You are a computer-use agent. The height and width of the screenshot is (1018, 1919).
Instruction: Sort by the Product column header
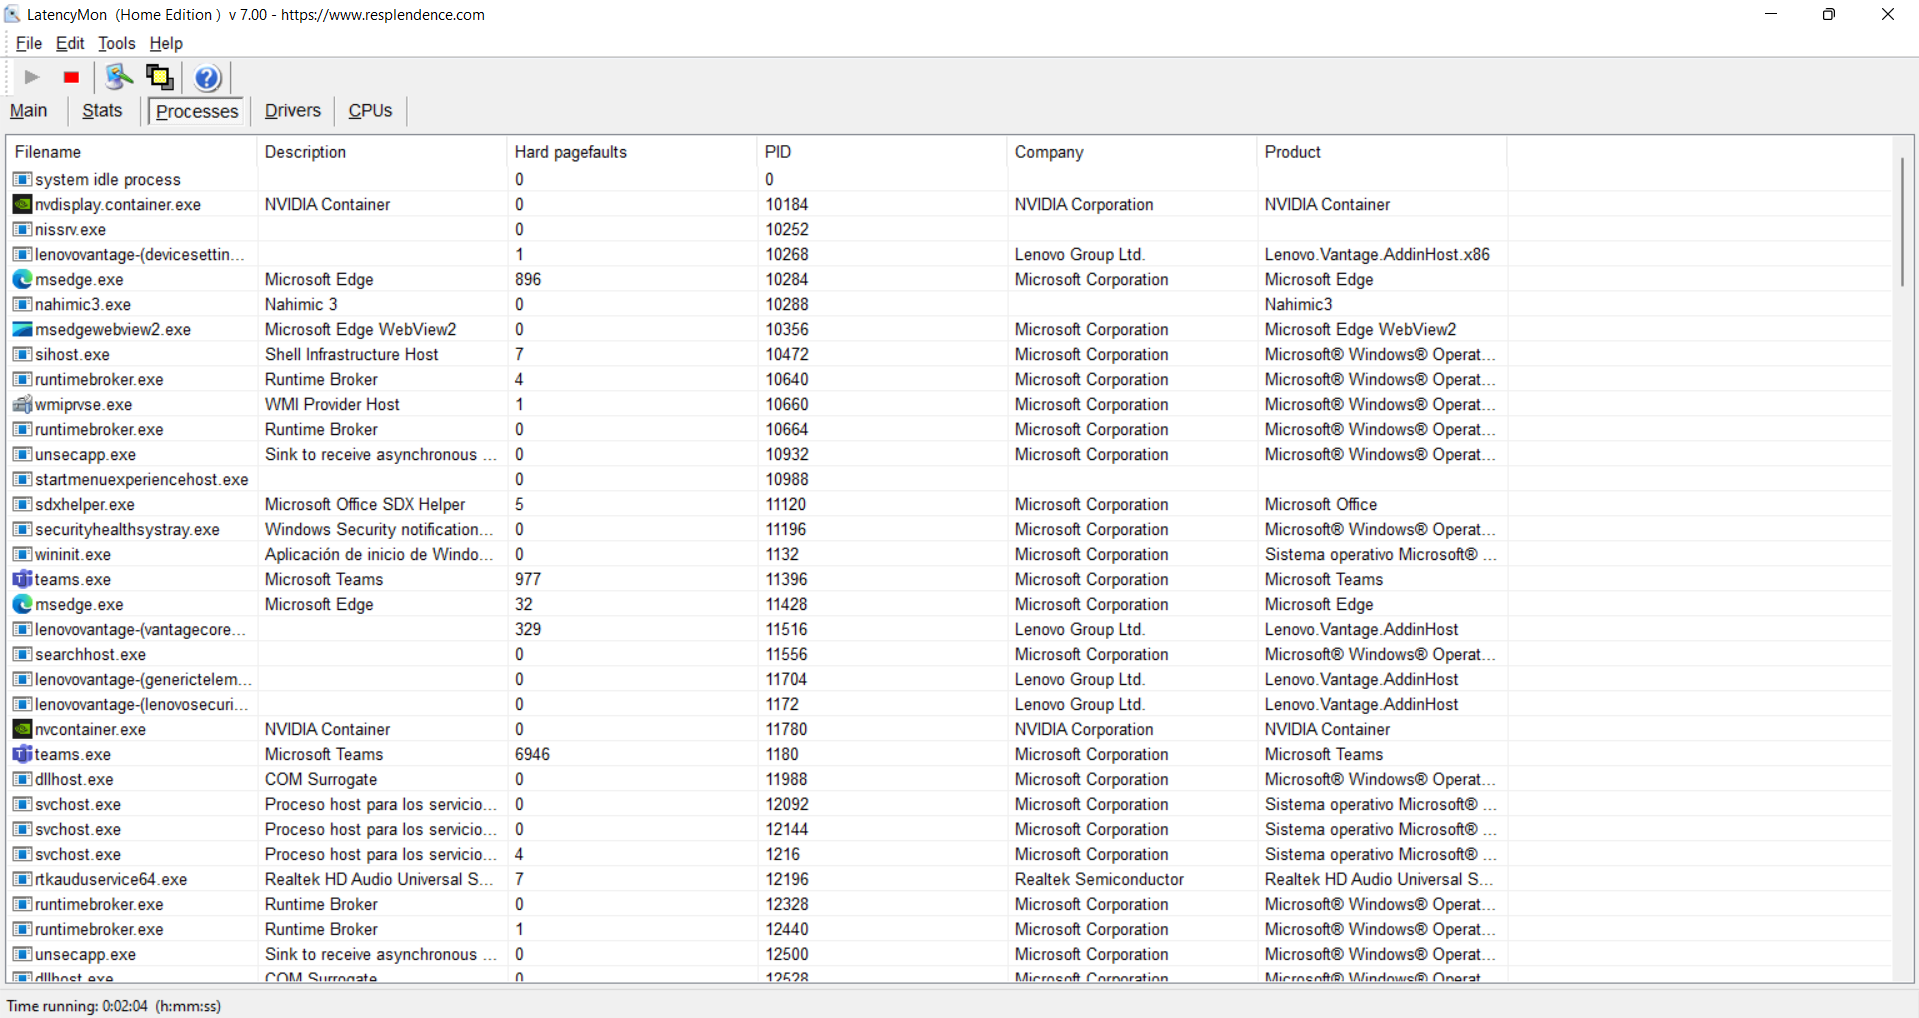point(1382,152)
